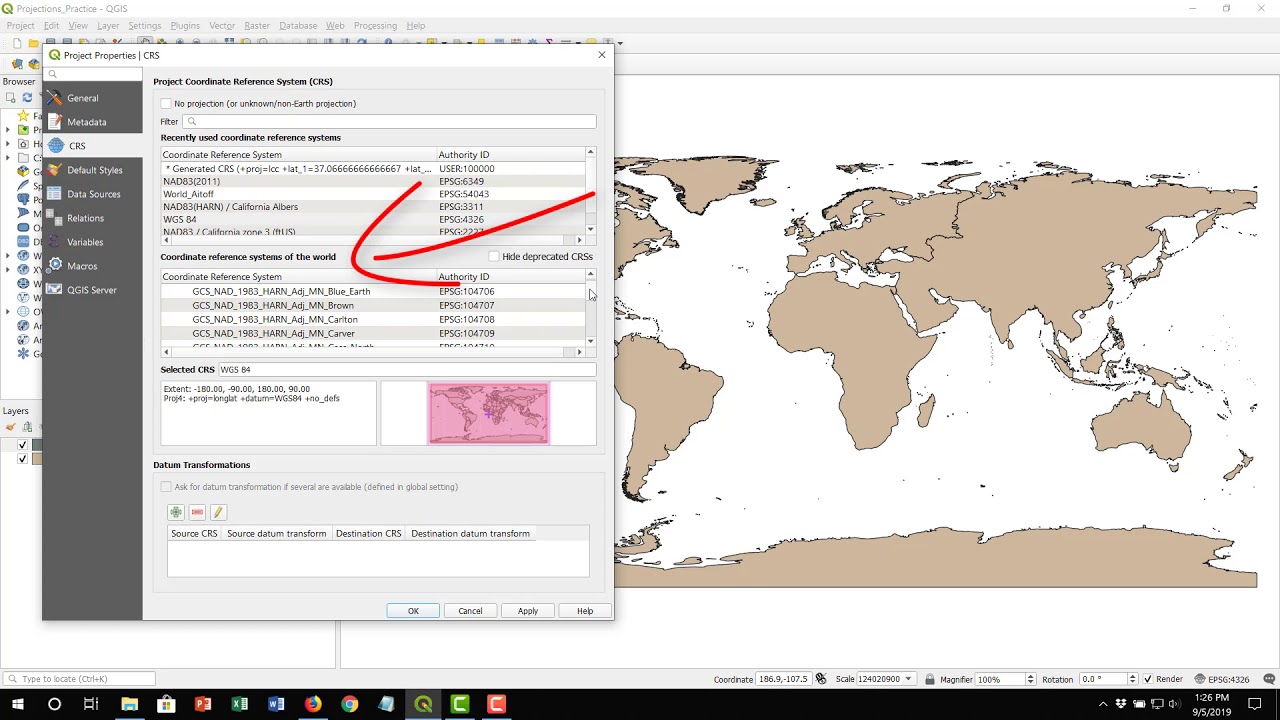
Task: Open the Variables page
Action: 93,242
